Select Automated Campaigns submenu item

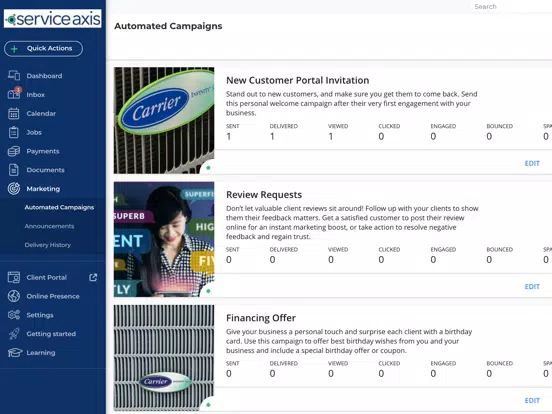(x=59, y=207)
